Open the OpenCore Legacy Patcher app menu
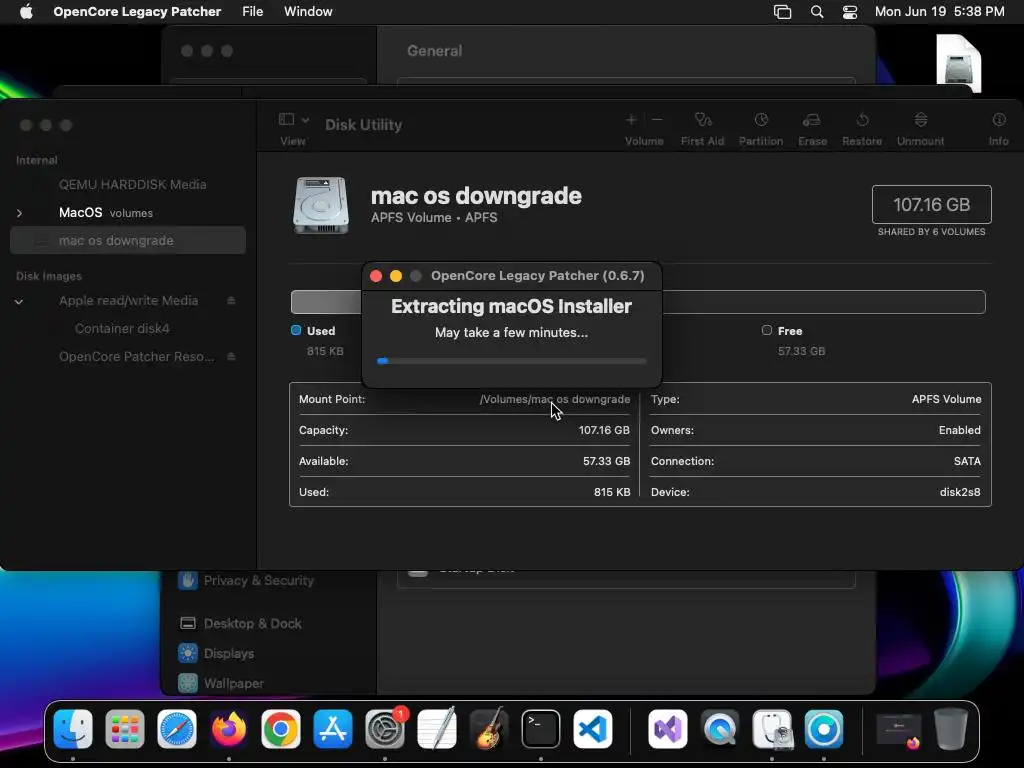The image size is (1024, 768). click(x=137, y=12)
